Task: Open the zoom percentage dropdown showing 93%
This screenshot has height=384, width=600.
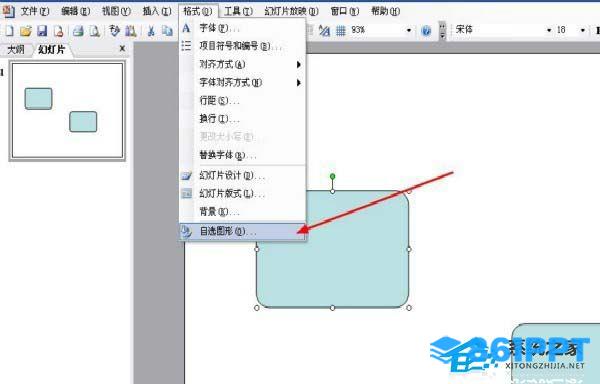Action: (409, 30)
